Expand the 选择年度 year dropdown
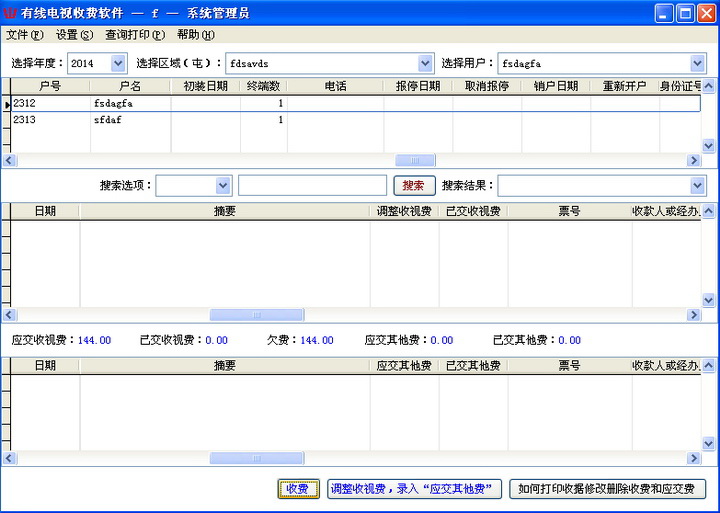The image size is (720, 513). tap(118, 63)
